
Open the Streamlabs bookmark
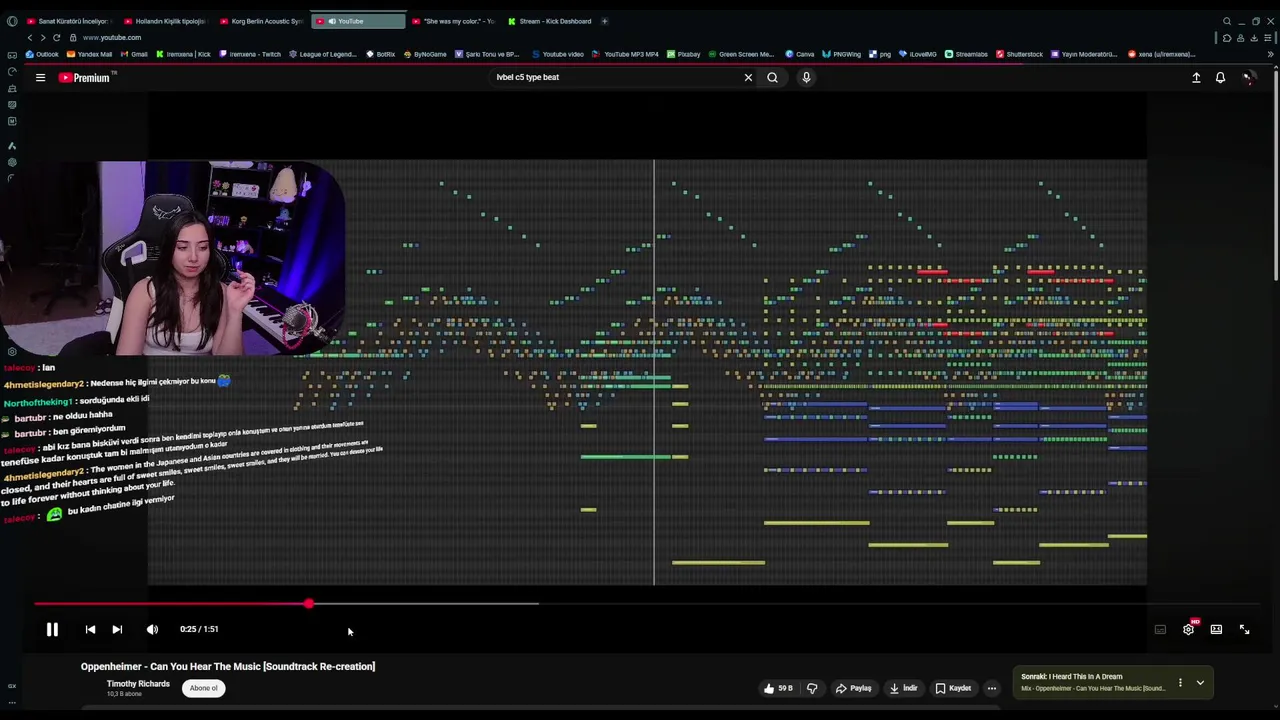pos(967,54)
